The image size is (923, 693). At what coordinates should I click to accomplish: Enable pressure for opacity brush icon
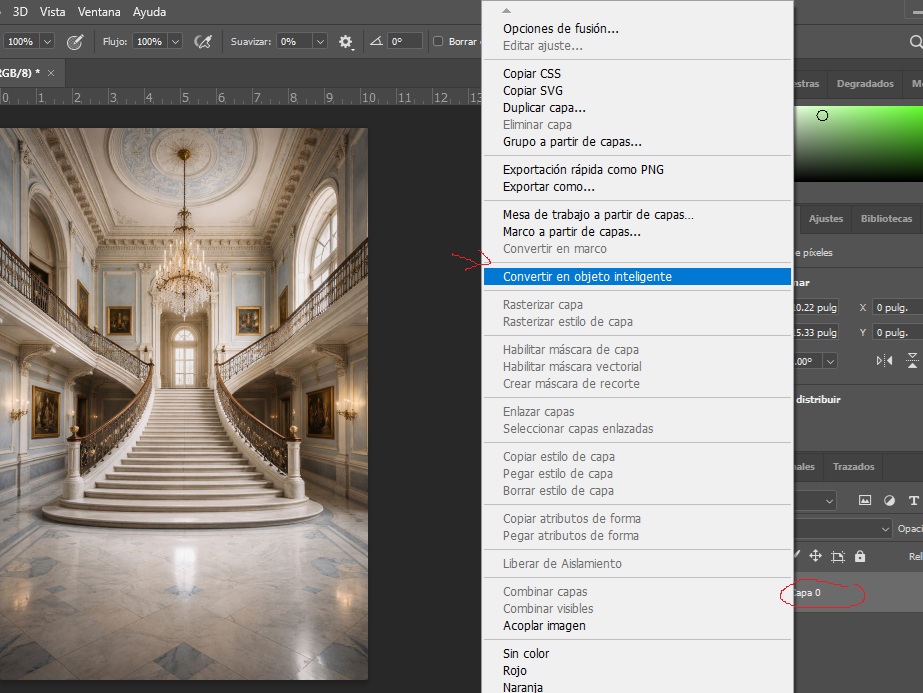point(75,42)
